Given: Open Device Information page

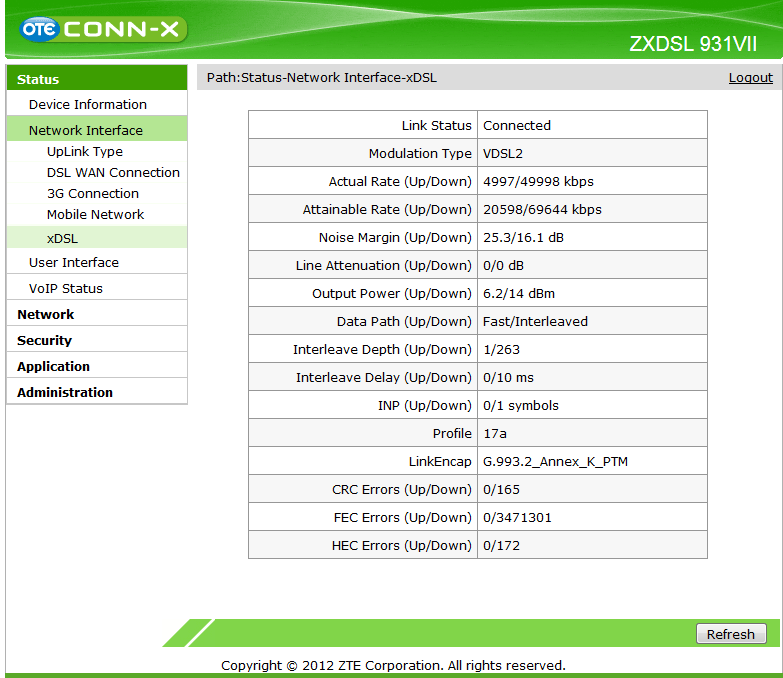Looking at the screenshot, I should tap(87, 104).
